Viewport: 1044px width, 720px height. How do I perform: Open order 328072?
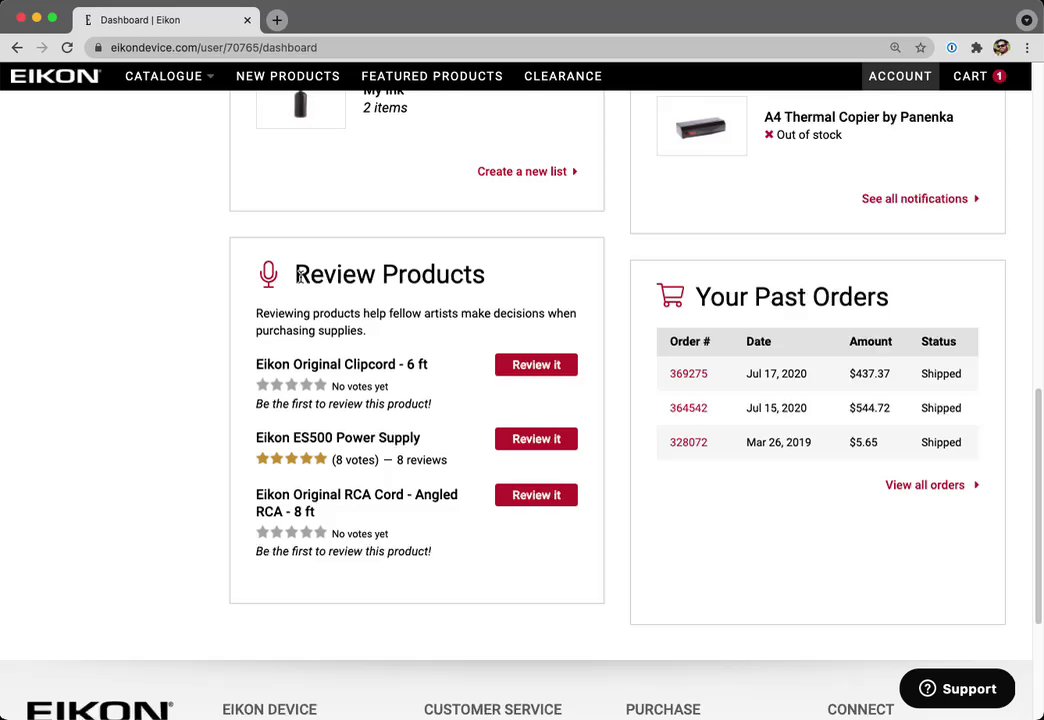pos(688,442)
